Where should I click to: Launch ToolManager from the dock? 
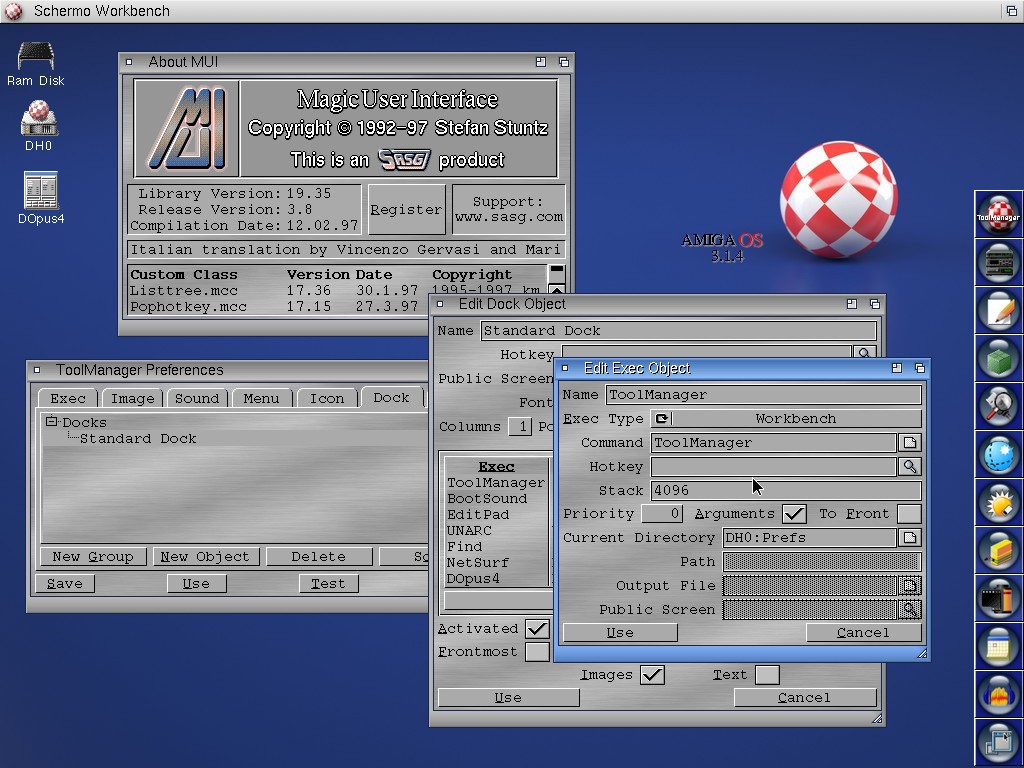pyautogui.click(x=998, y=214)
